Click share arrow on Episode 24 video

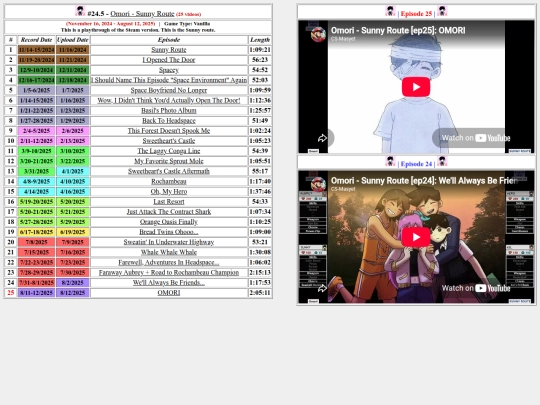322,288
